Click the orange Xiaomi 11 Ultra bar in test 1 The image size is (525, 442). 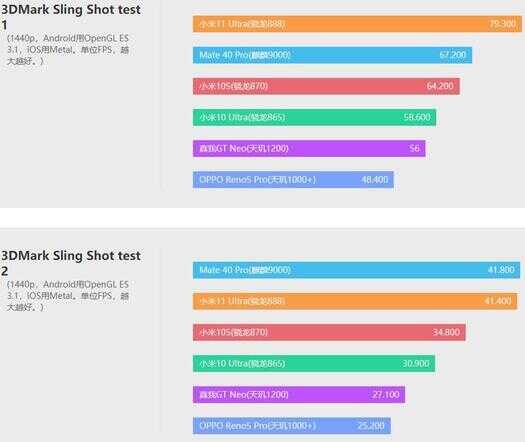pyautogui.click(x=357, y=24)
